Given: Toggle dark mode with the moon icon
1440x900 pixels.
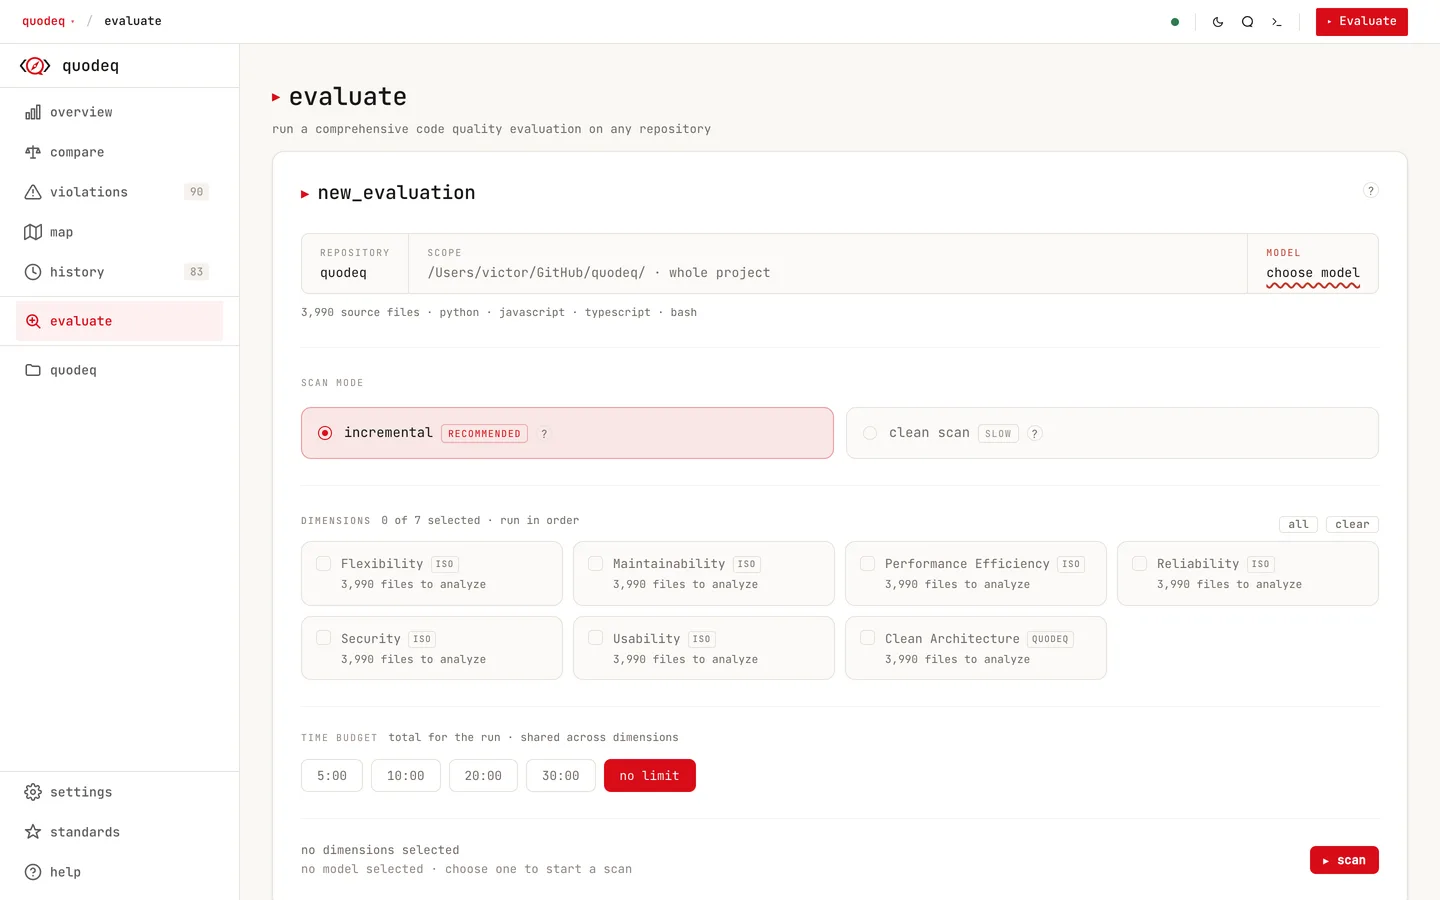Looking at the screenshot, I should pyautogui.click(x=1218, y=22).
